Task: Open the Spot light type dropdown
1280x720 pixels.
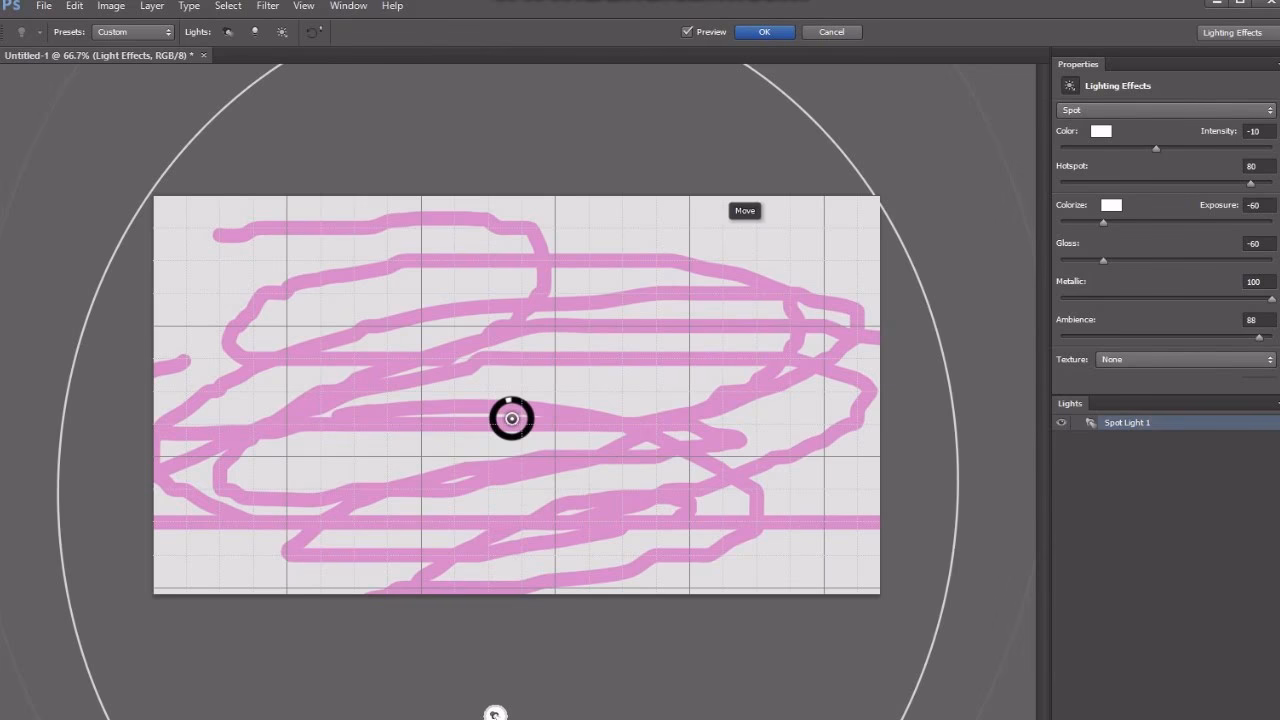Action: [1165, 110]
